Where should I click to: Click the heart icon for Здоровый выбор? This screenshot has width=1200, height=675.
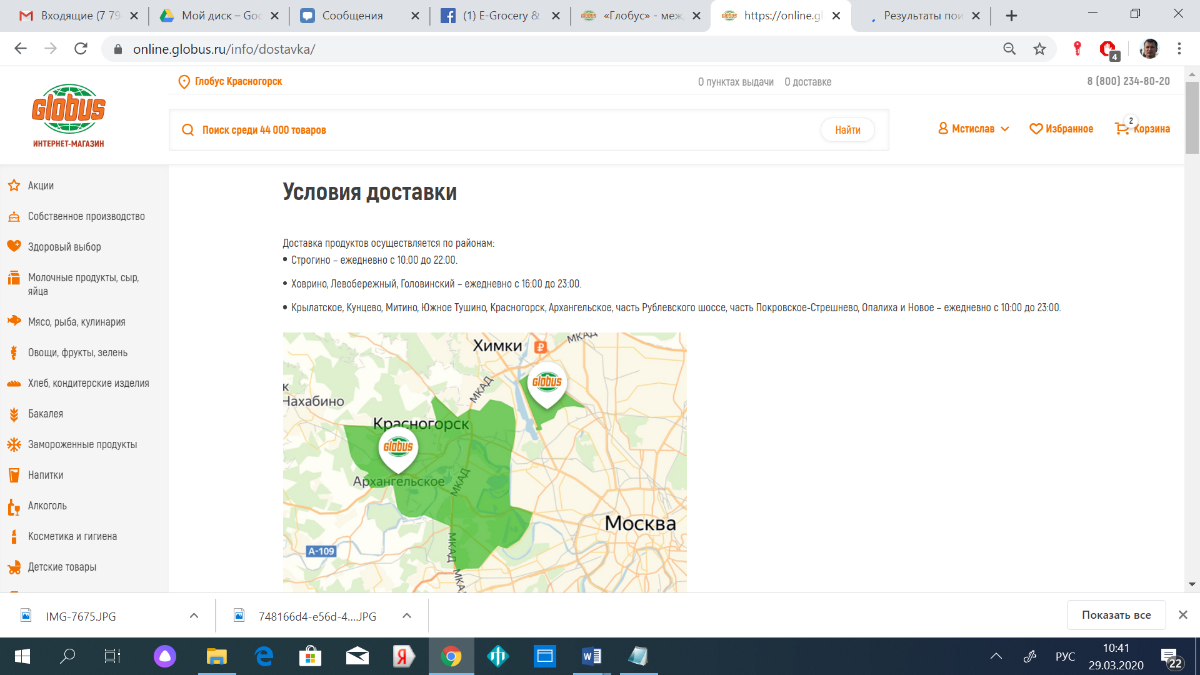coord(14,246)
